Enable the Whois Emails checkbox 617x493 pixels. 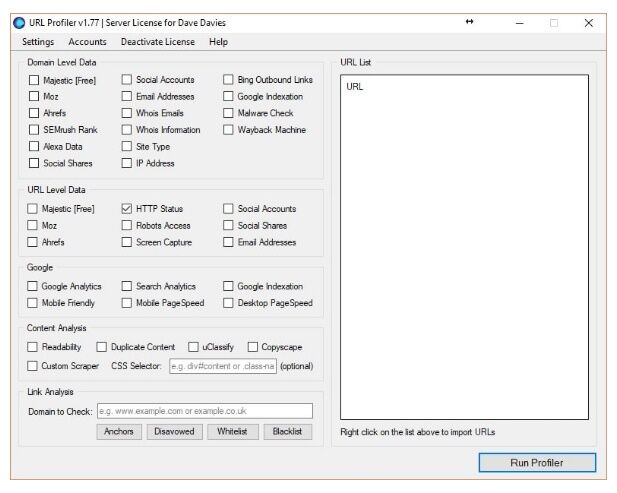(126, 113)
